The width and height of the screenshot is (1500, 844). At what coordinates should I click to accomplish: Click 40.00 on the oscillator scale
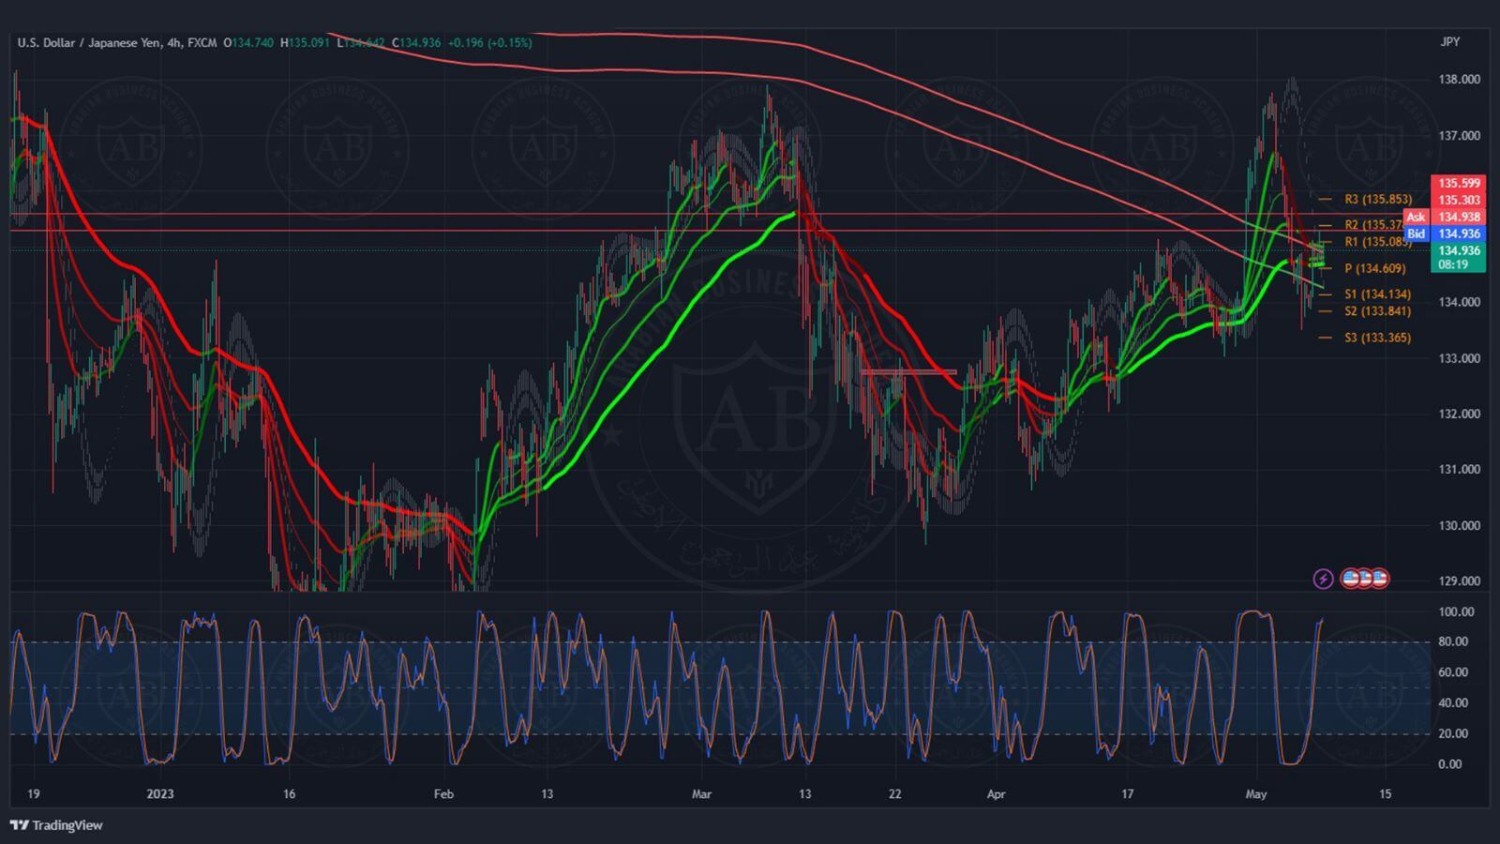[1453, 702]
